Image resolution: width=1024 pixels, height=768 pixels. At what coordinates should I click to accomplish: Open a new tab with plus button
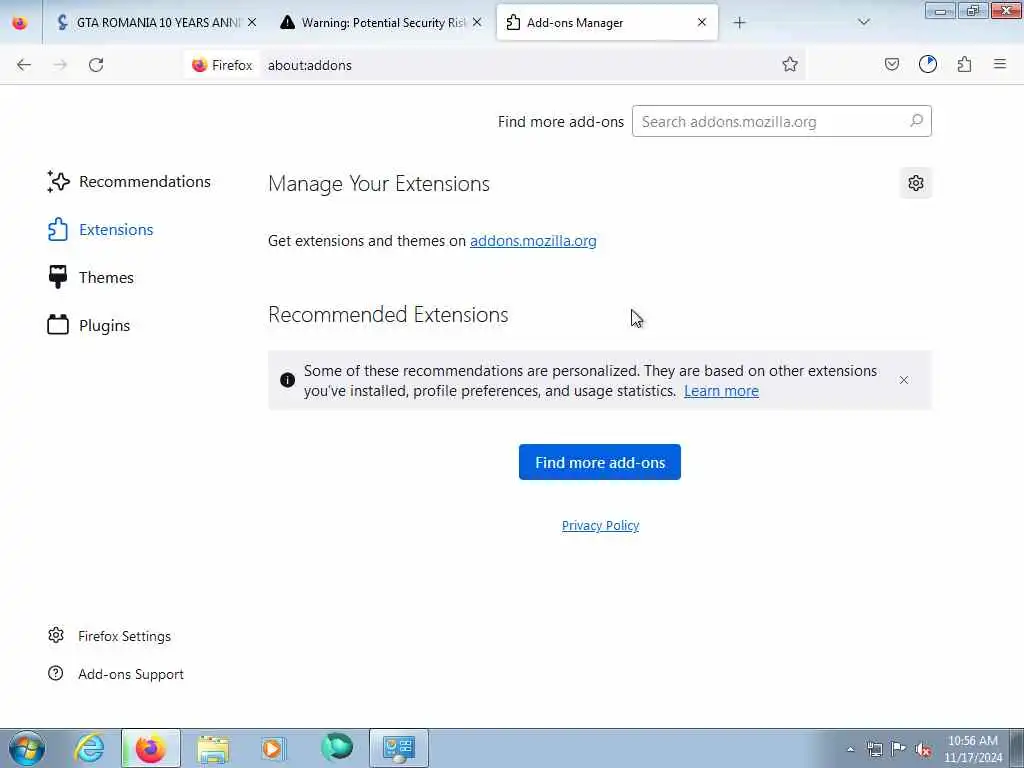click(x=739, y=23)
